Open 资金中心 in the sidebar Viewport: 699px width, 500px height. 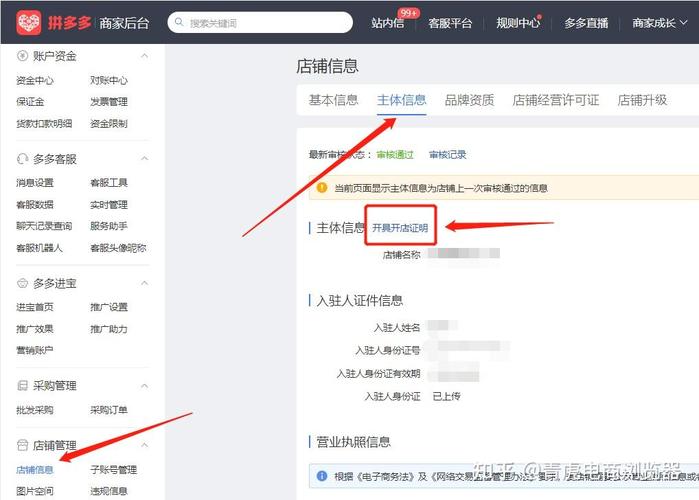tap(35, 80)
